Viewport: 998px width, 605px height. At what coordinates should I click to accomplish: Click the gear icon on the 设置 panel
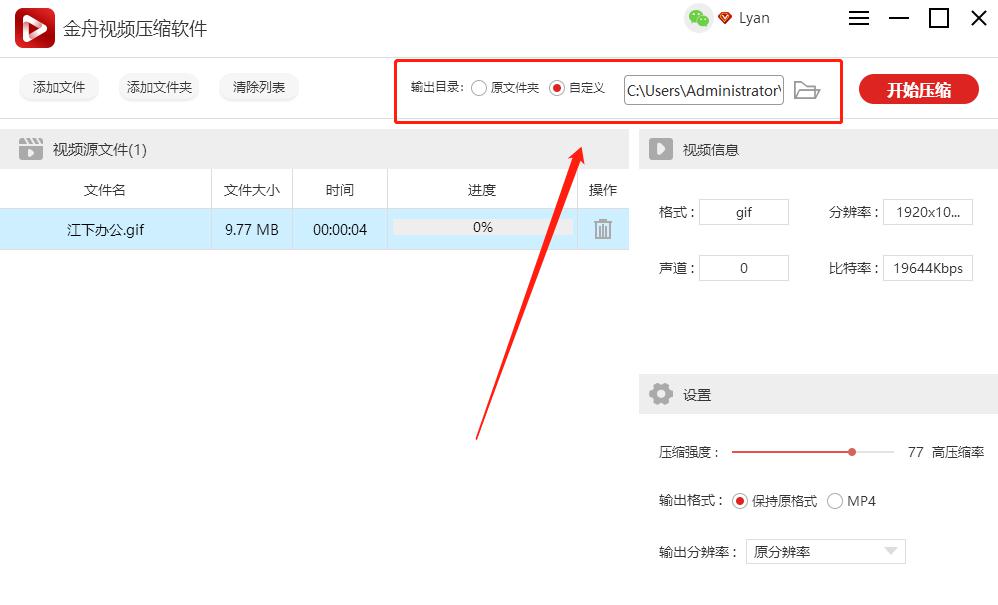pyautogui.click(x=661, y=394)
